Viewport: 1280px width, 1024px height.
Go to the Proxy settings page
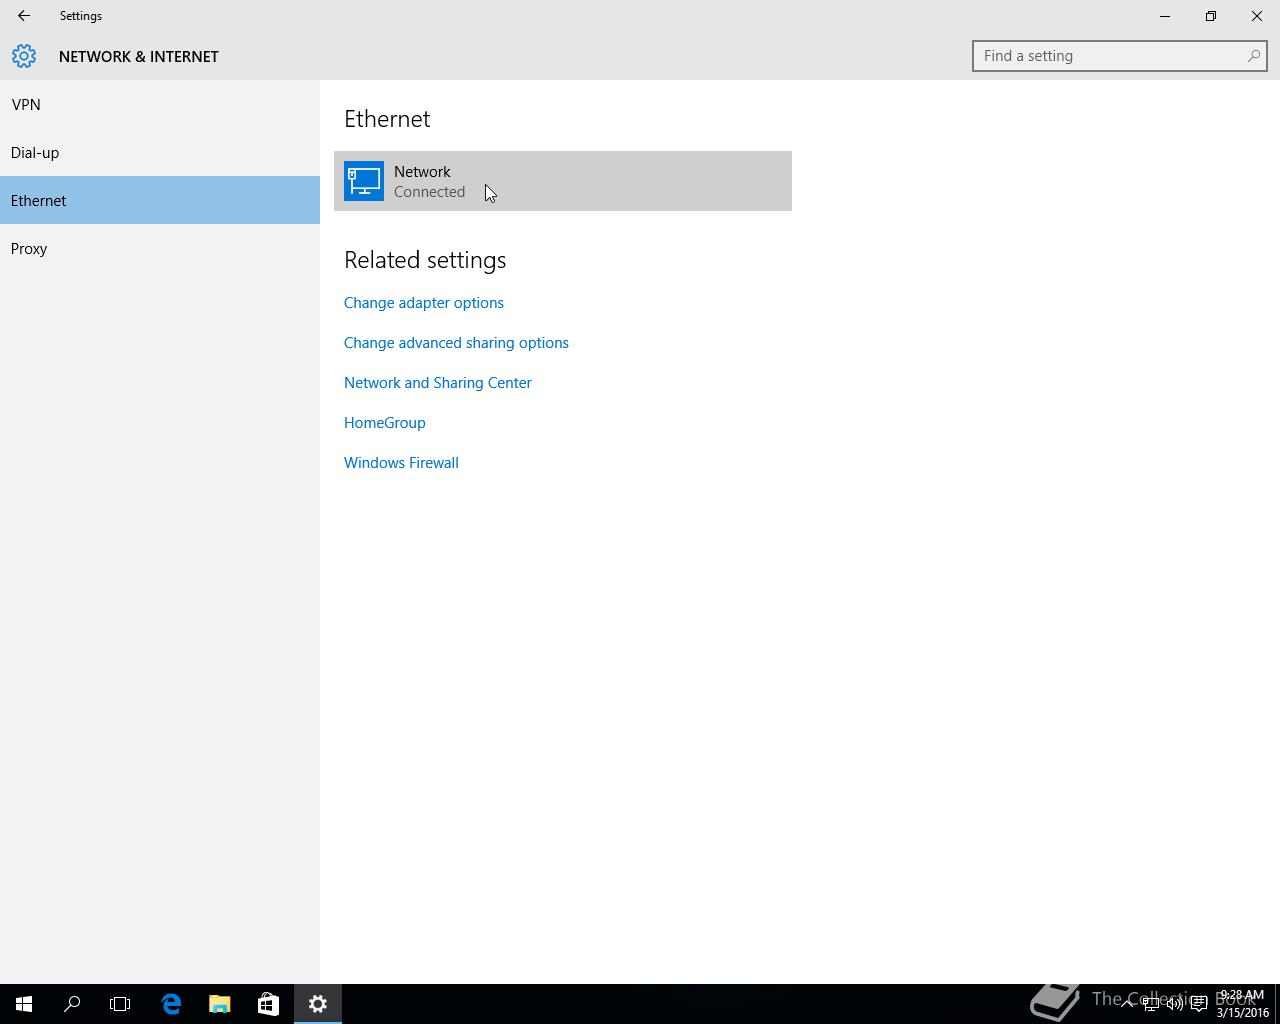click(29, 249)
